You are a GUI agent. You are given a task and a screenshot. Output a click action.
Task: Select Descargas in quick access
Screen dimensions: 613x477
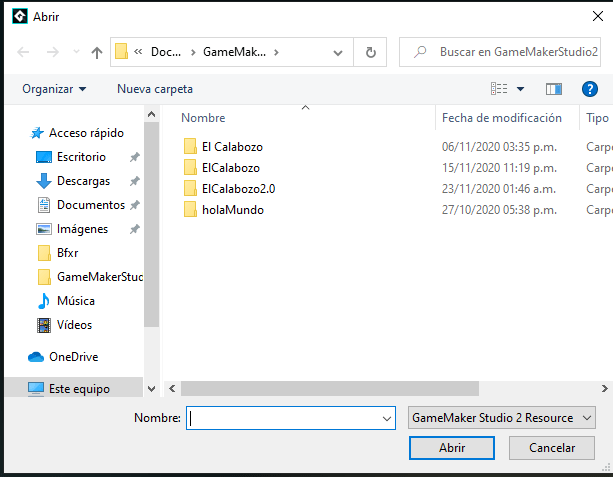point(83,181)
